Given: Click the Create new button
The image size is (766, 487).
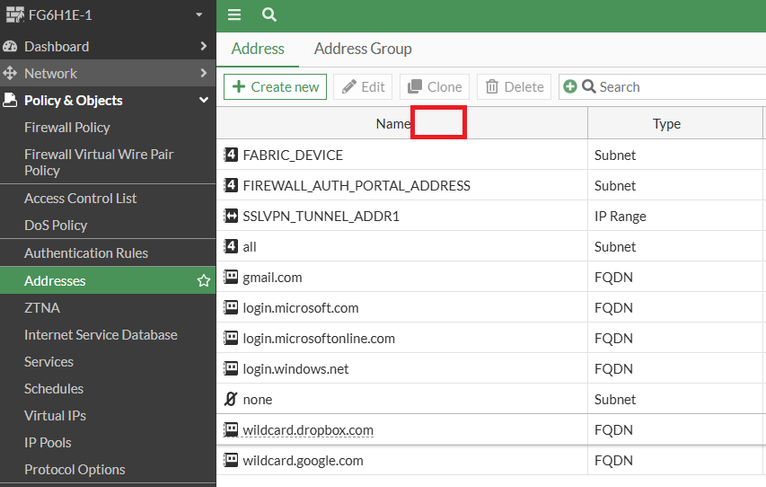Looking at the screenshot, I should [275, 87].
